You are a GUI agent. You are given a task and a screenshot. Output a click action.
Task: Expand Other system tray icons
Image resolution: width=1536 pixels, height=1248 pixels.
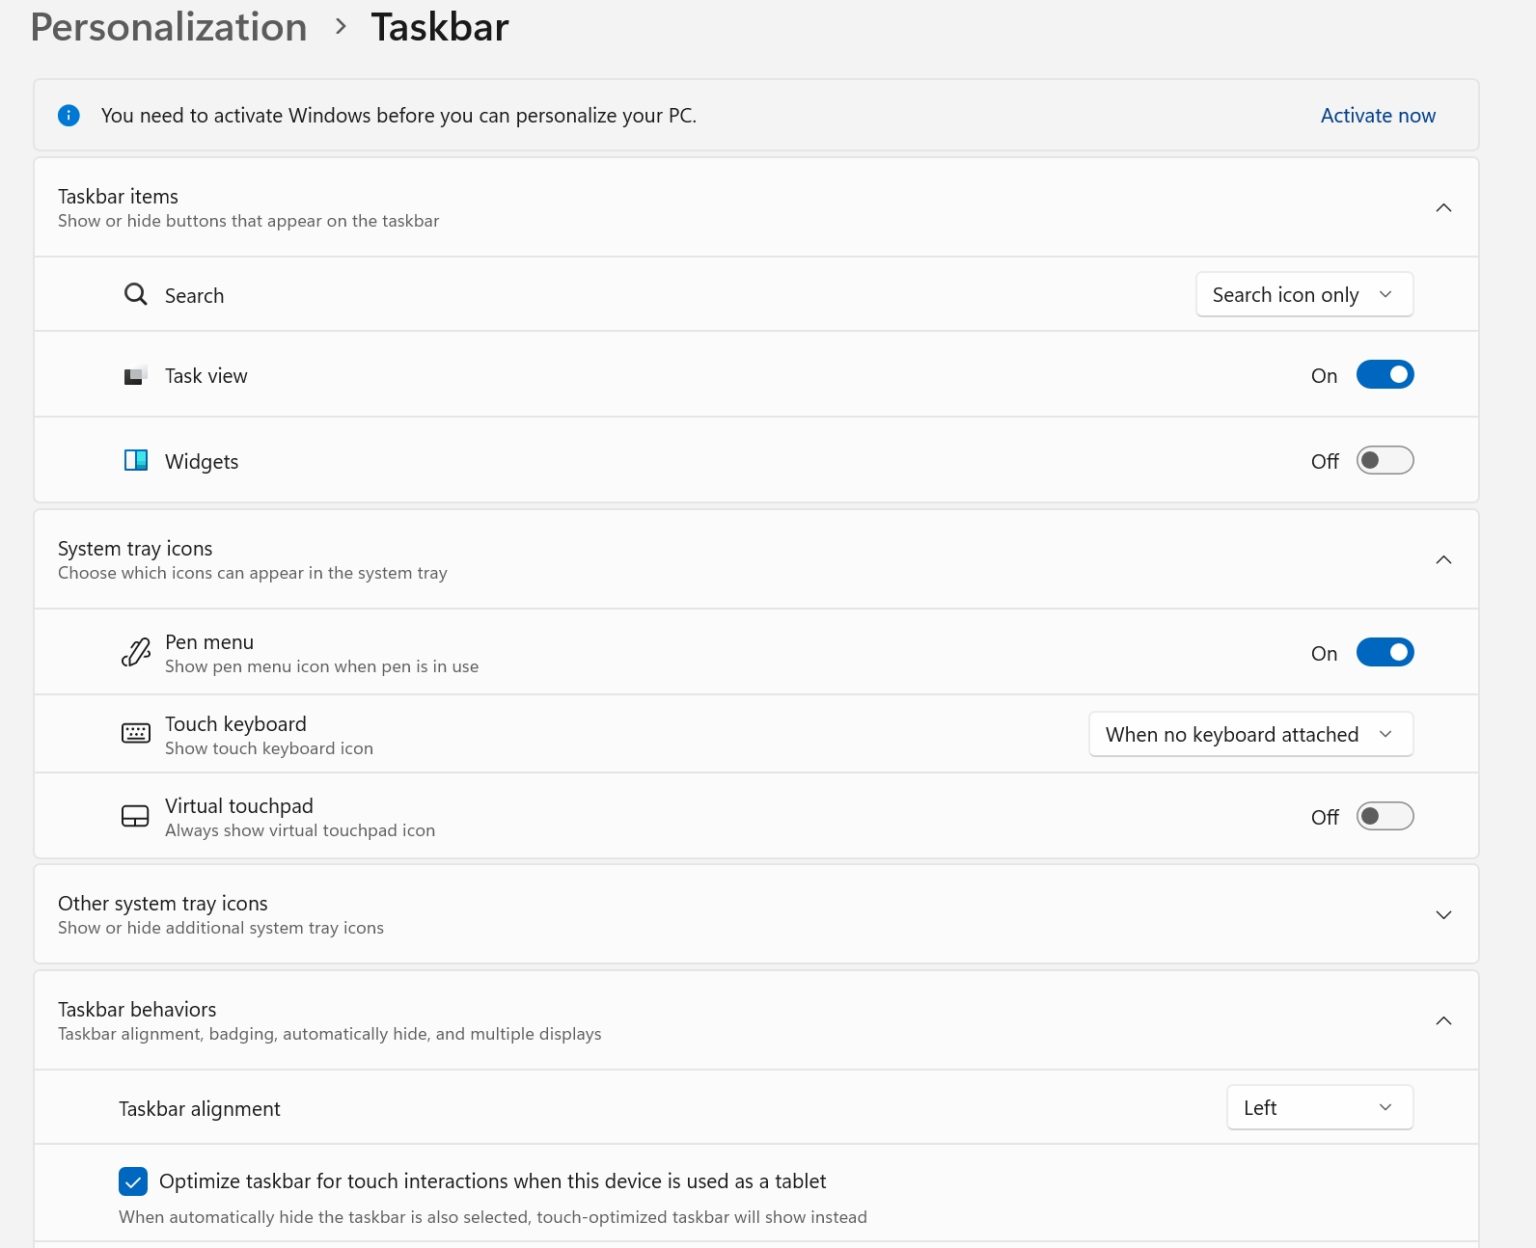pos(1443,914)
